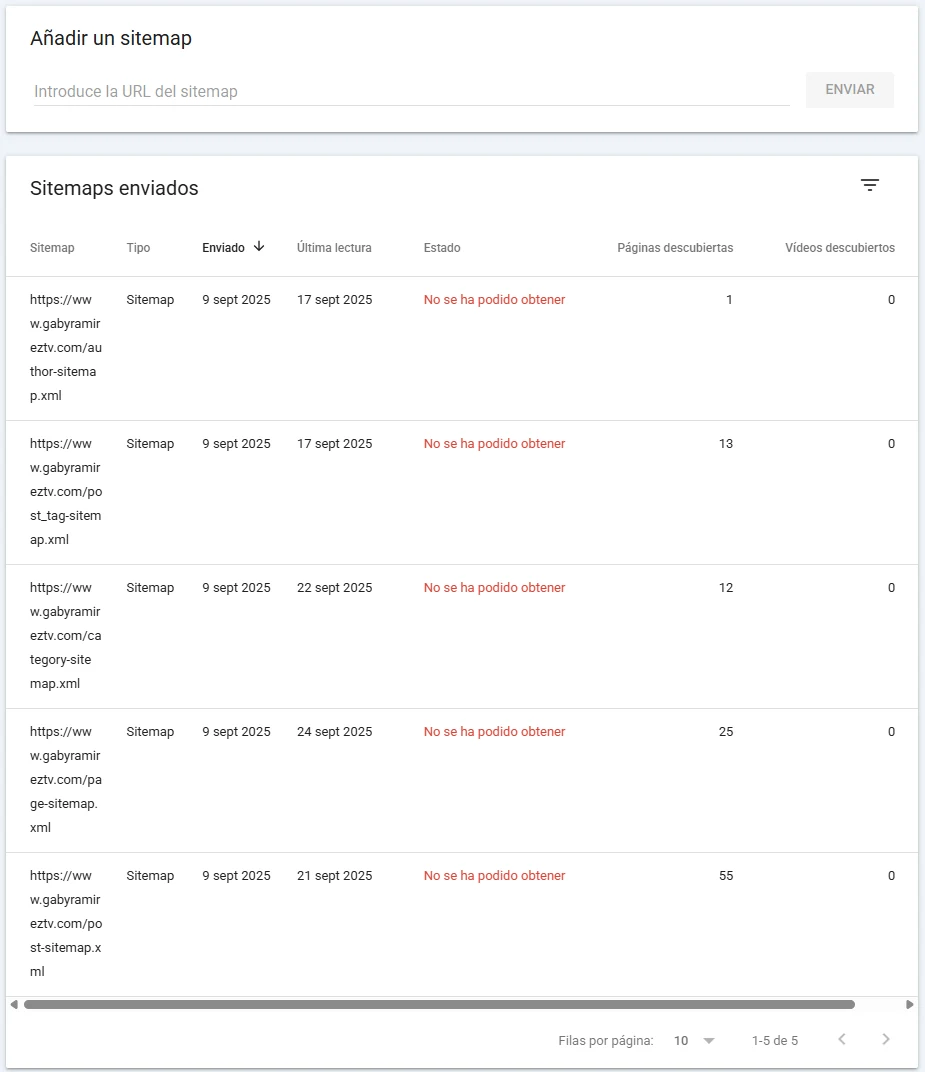Click the scrollbar right arrow
This screenshot has width=925, height=1072.
tap(909, 1004)
